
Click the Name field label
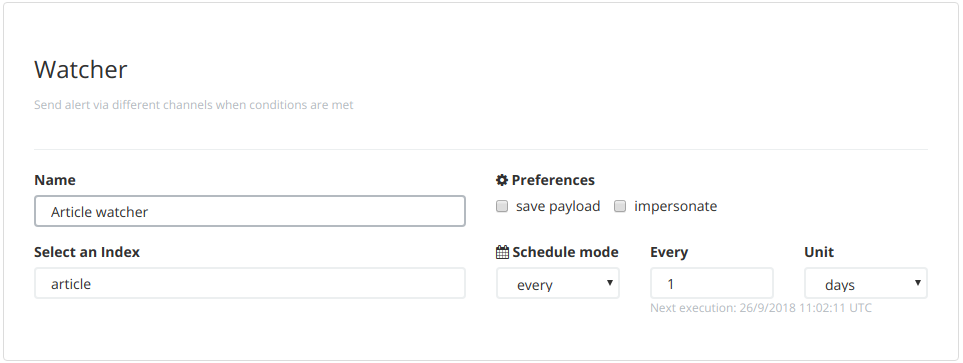coord(55,180)
